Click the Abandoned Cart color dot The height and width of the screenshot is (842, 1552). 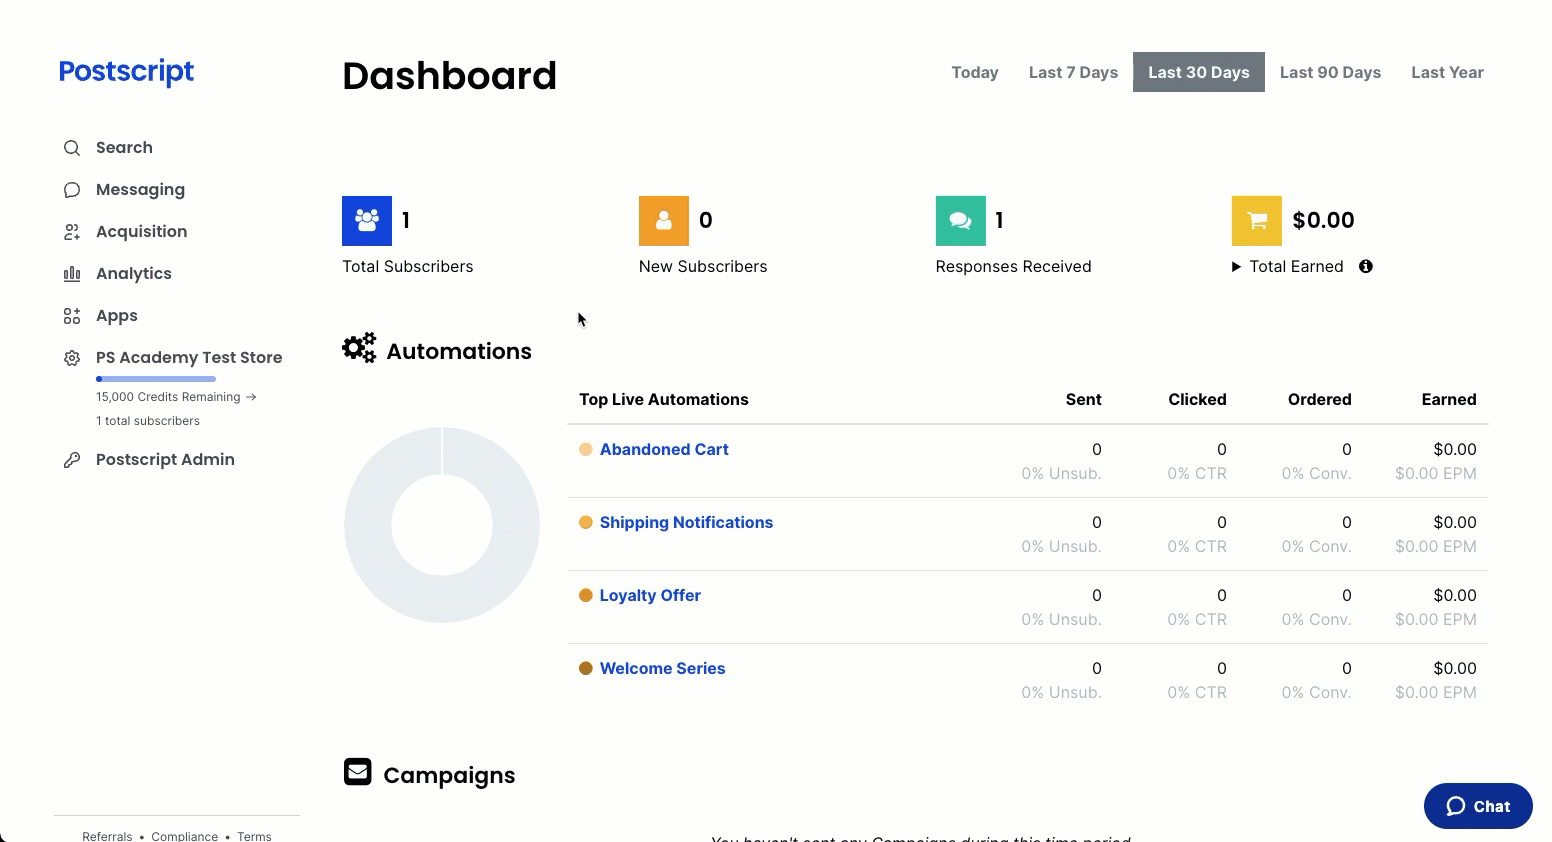tap(586, 450)
